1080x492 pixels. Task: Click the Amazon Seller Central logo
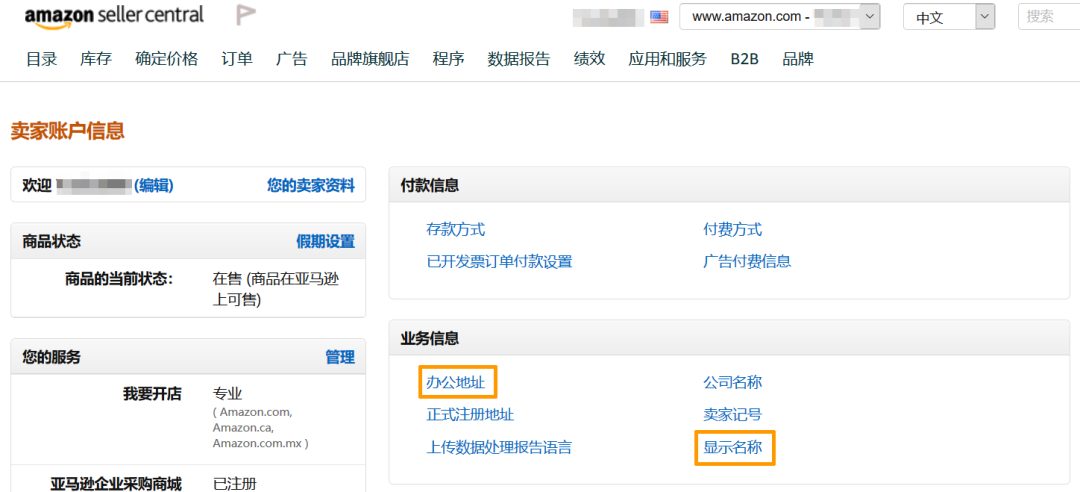[114, 17]
